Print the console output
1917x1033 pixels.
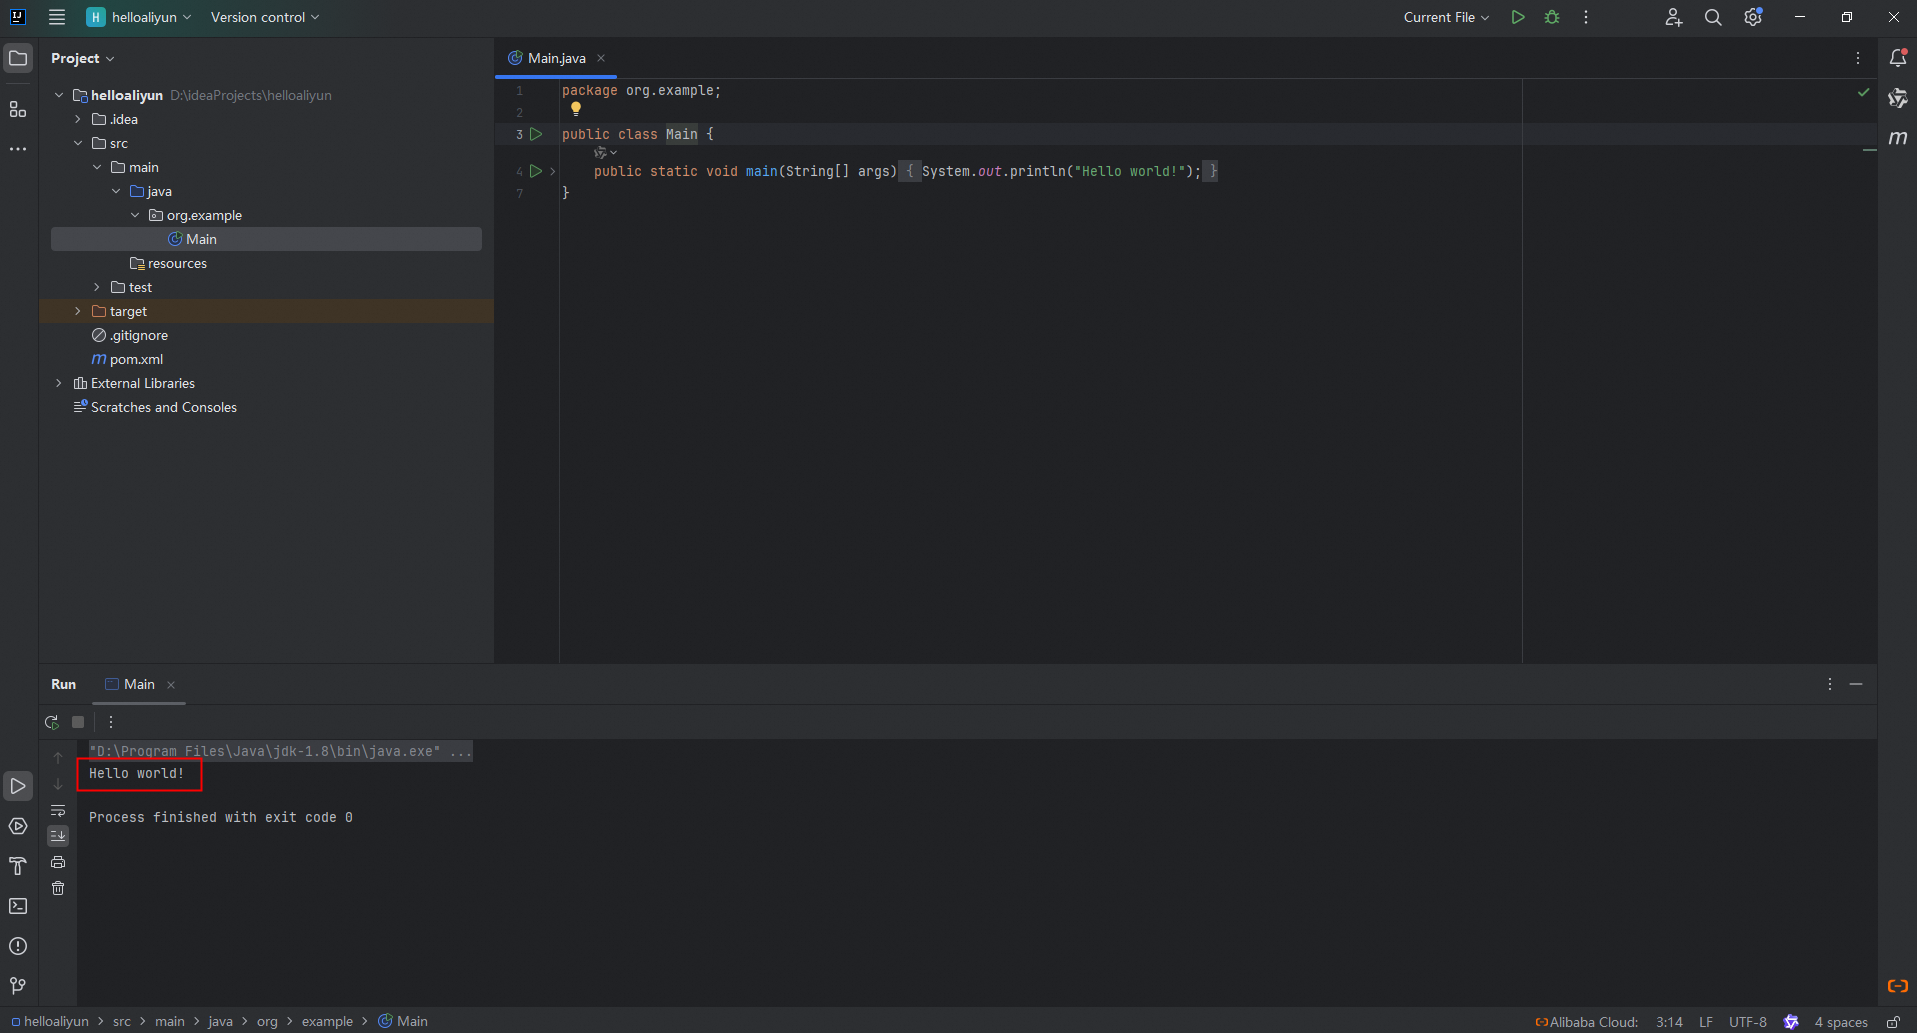[58, 862]
